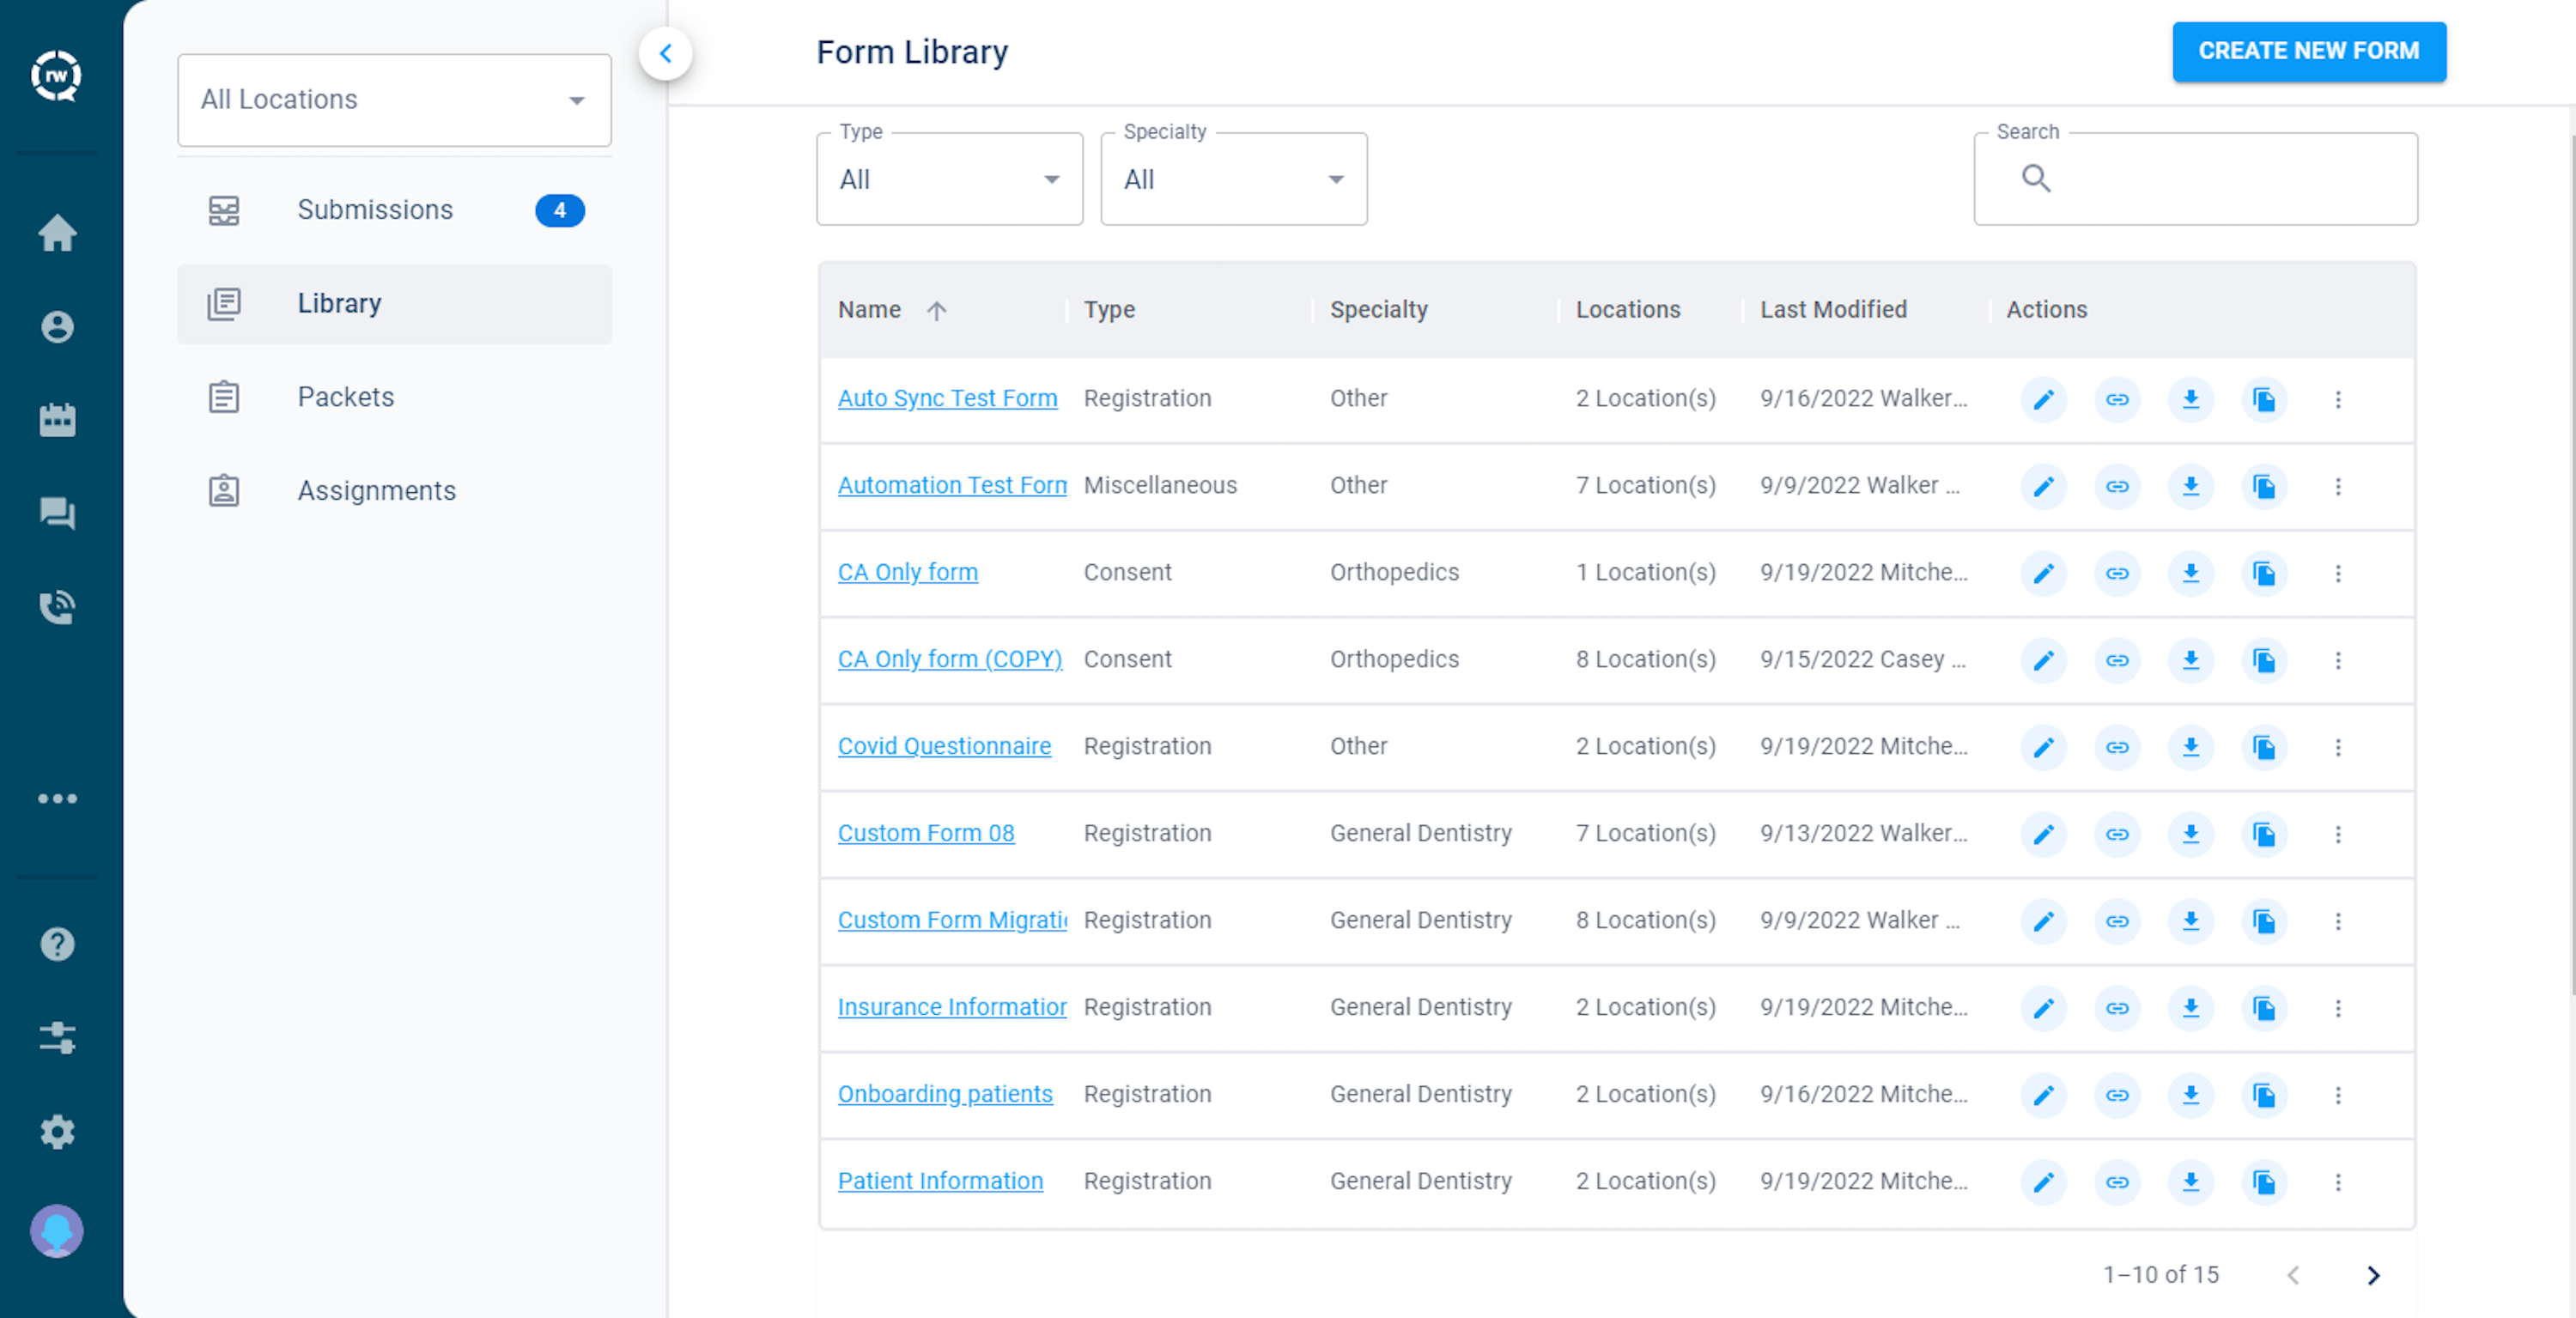Click '7 Location(s)' in Automation Test Form row
The width and height of the screenshot is (2576, 1318).
coord(1645,485)
